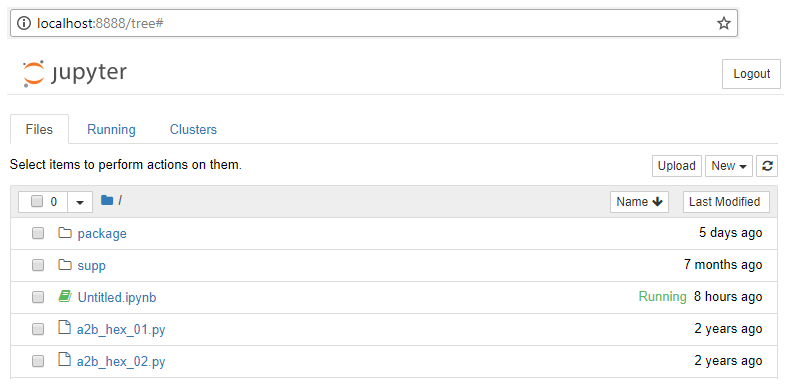This screenshot has height=384, width=788.
Task: Click the green Untitled.ipynb notebook icon
Action: coord(65,297)
